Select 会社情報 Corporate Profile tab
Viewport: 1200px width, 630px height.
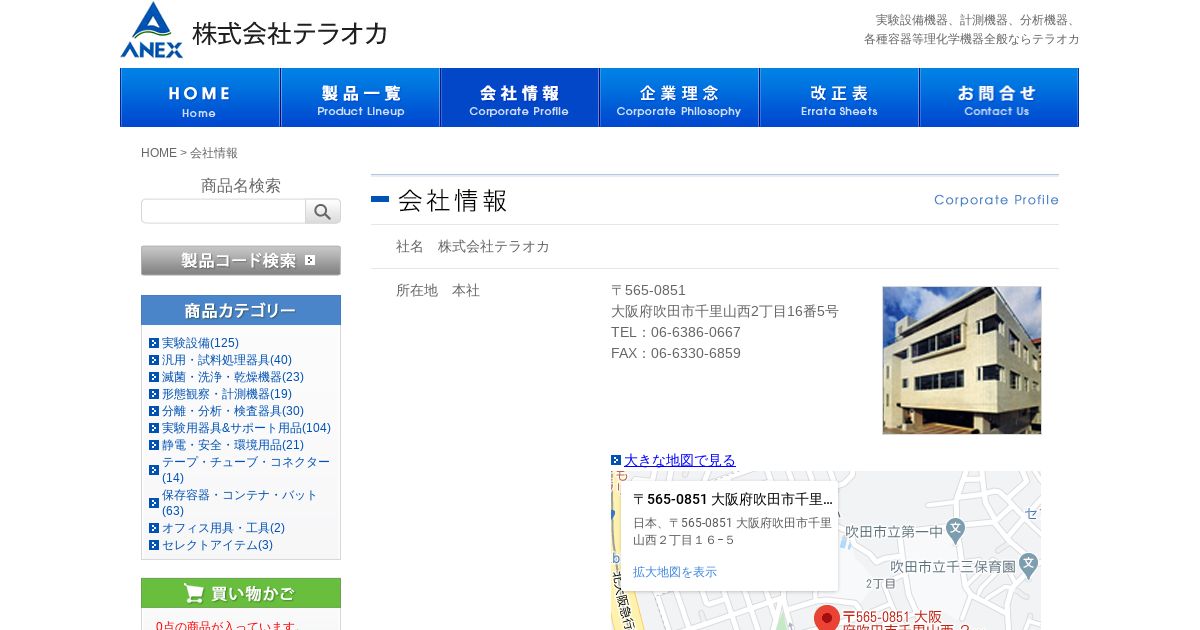coord(519,98)
